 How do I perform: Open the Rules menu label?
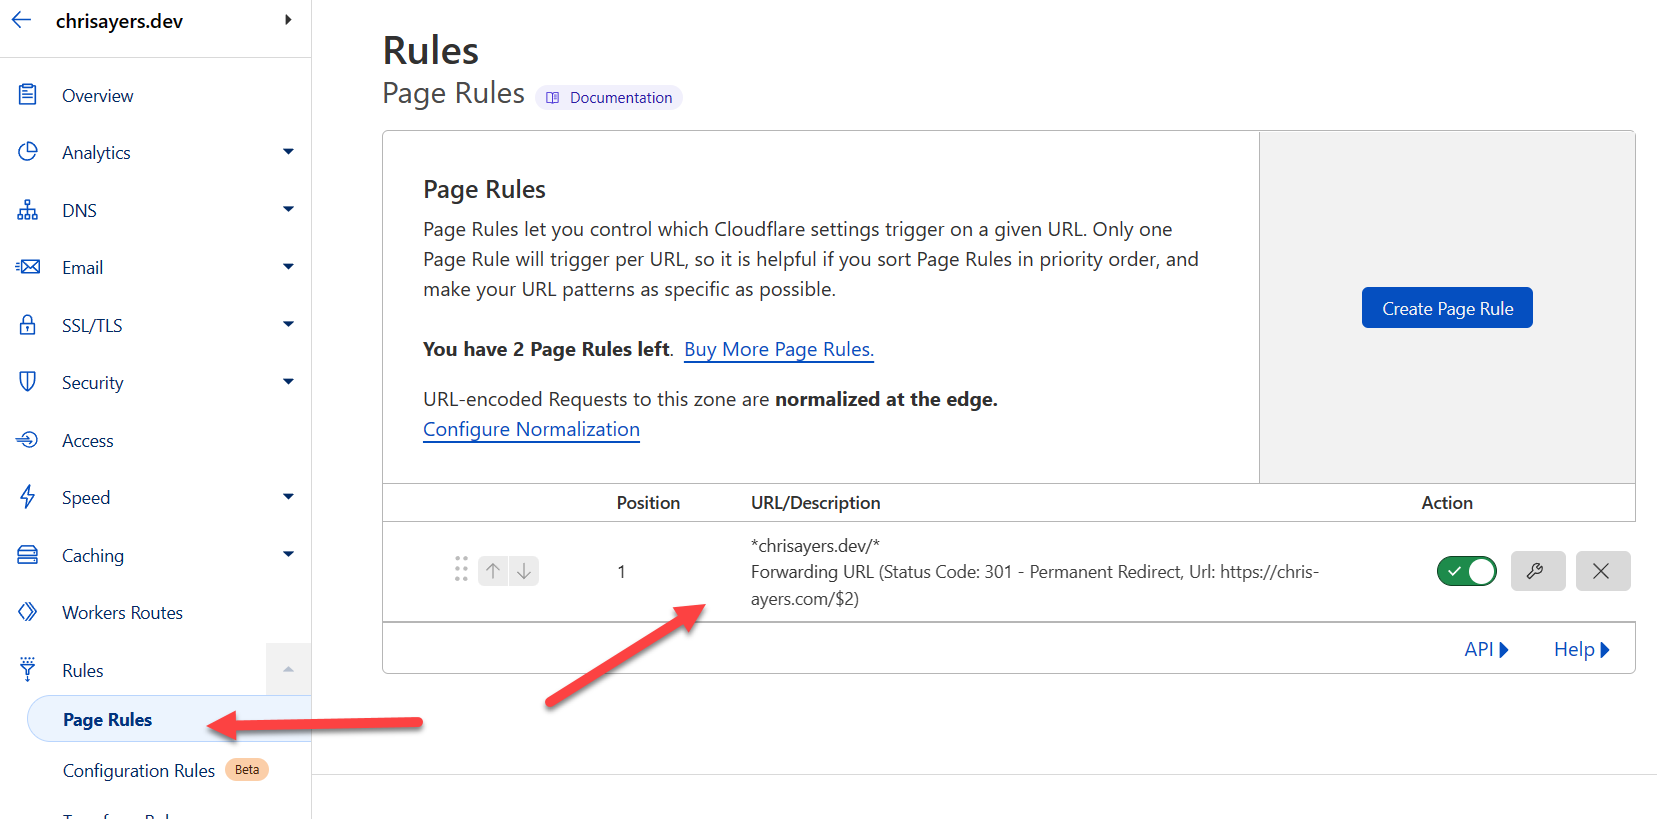point(83,671)
